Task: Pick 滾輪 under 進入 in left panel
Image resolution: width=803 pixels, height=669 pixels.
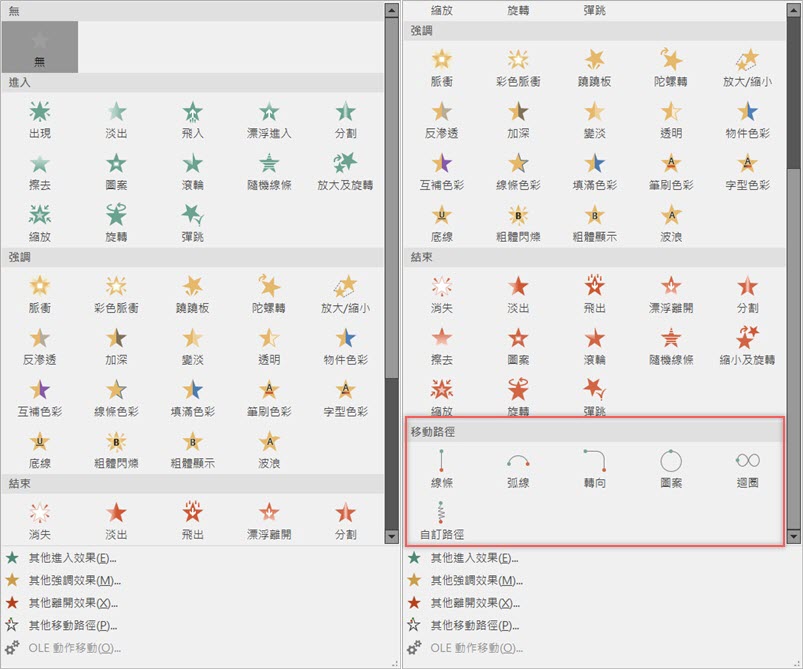Action: pos(193,172)
